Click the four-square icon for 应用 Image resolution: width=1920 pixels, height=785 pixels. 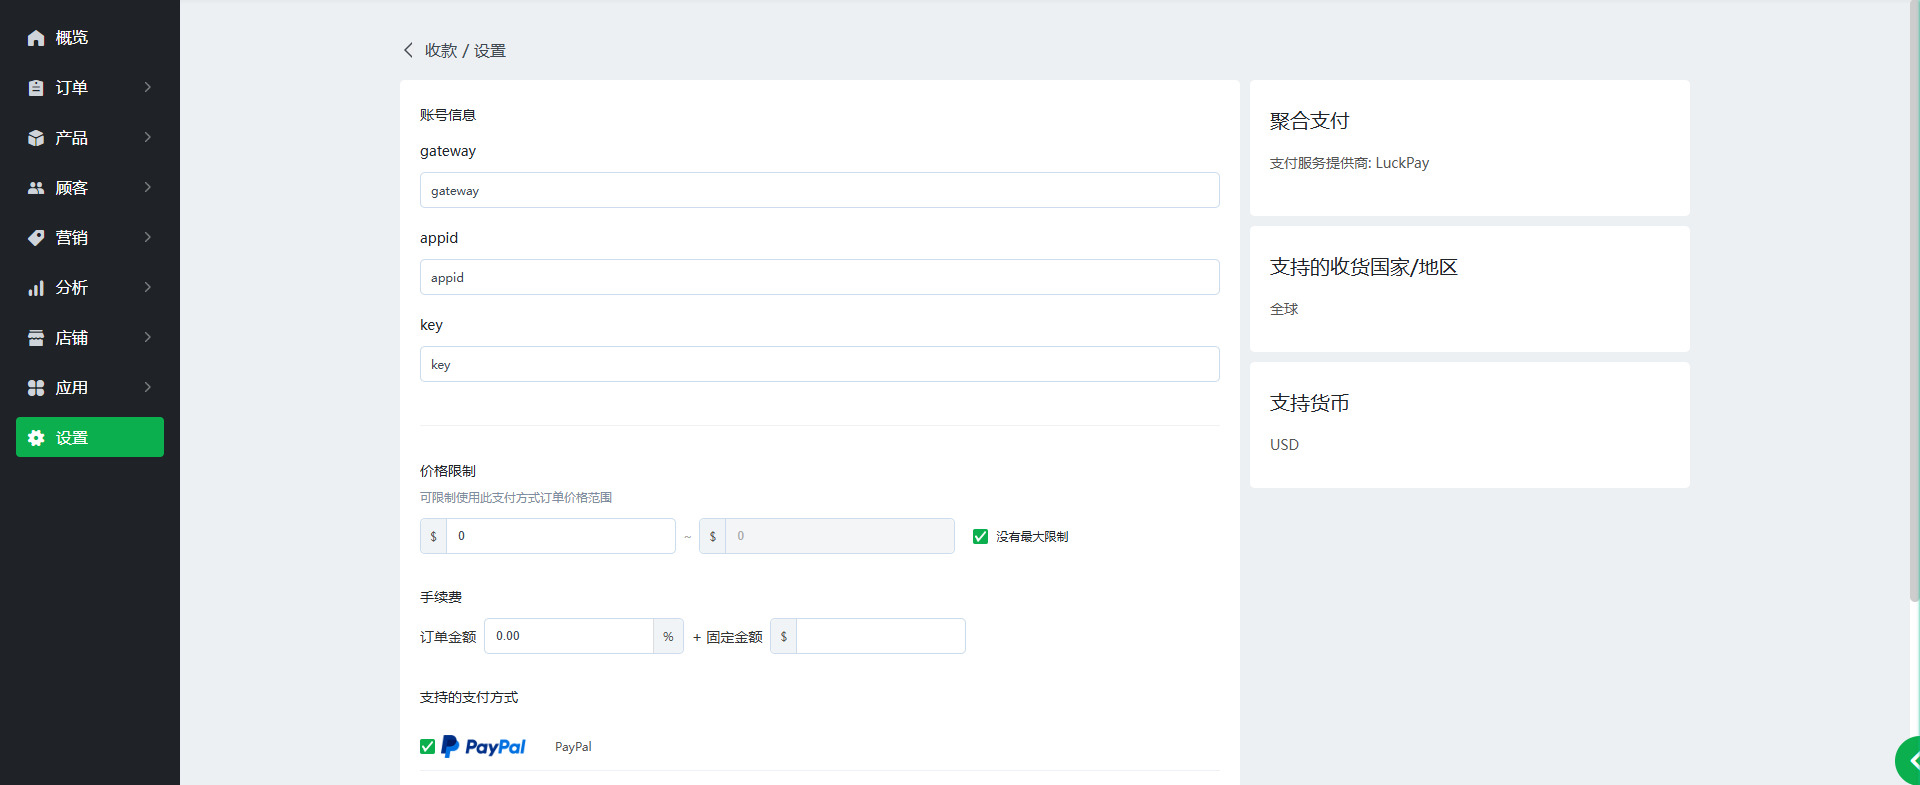36,388
